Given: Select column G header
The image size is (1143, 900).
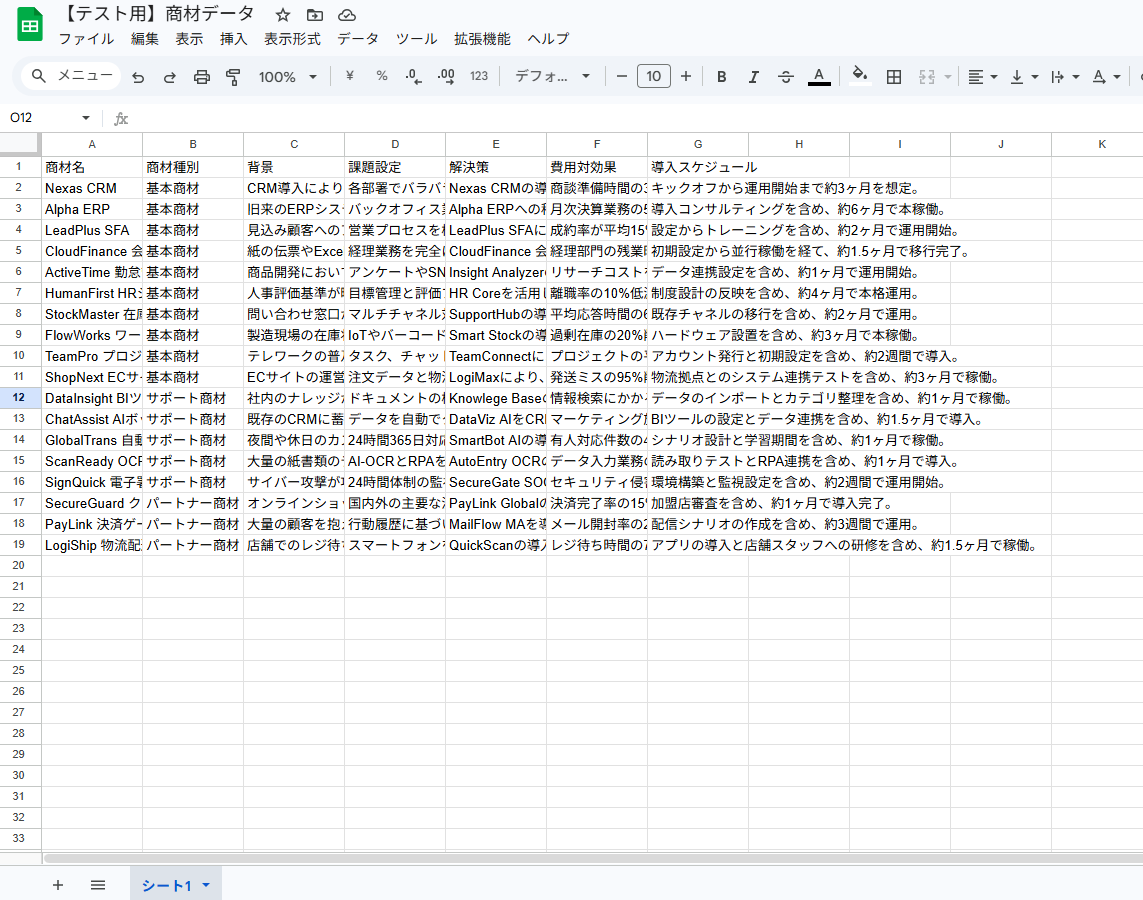Looking at the screenshot, I should (698, 144).
